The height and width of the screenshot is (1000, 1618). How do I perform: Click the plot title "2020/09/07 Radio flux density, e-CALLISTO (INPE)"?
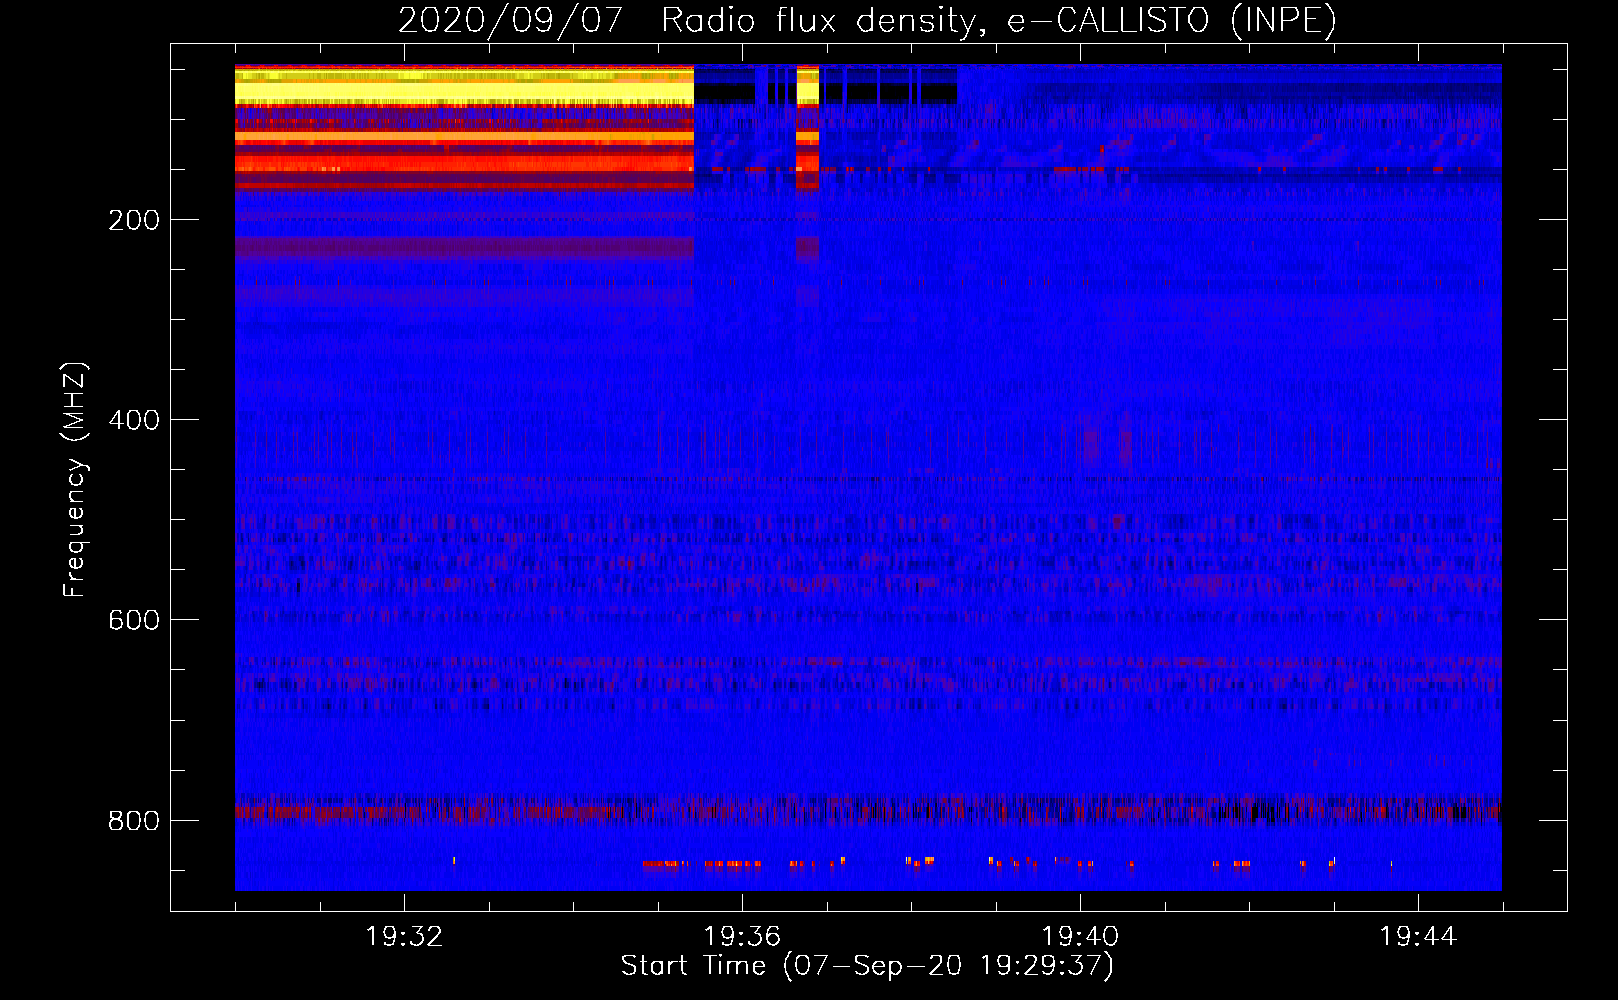pos(867,20)
